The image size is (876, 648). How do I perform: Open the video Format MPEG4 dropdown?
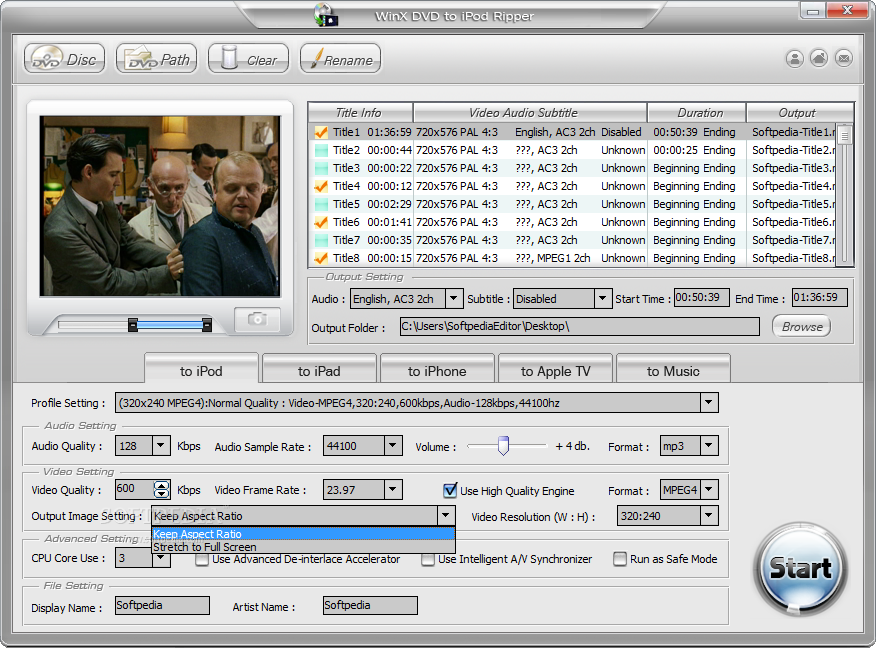click(709, 490)
